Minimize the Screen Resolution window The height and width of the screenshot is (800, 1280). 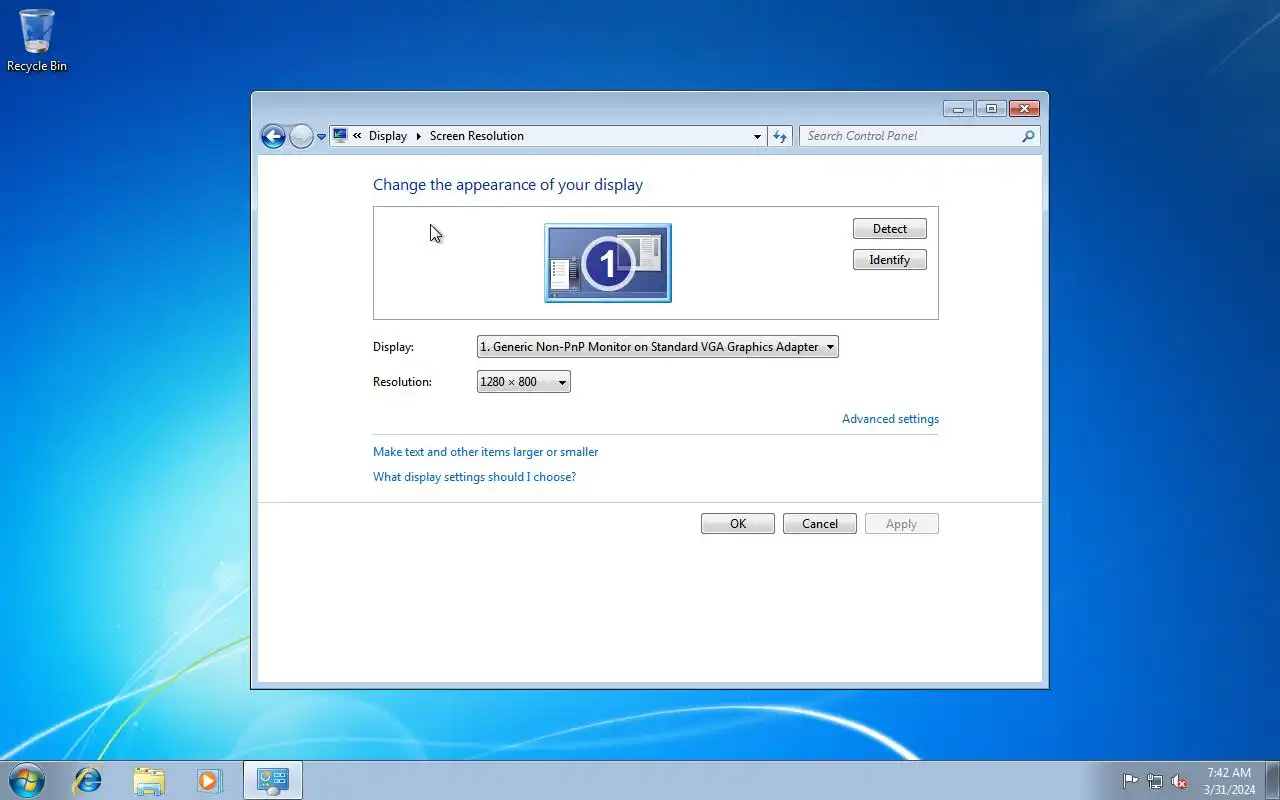coord(958,109)
